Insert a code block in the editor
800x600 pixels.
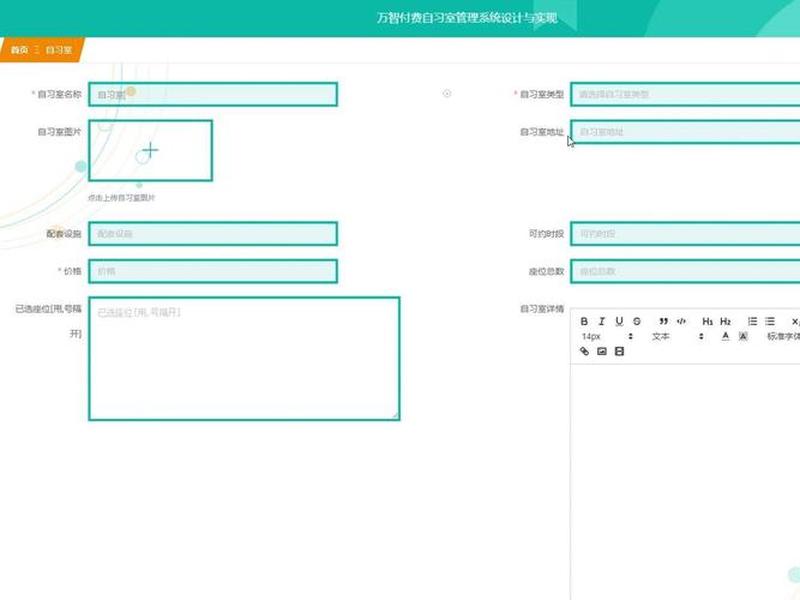681,321
